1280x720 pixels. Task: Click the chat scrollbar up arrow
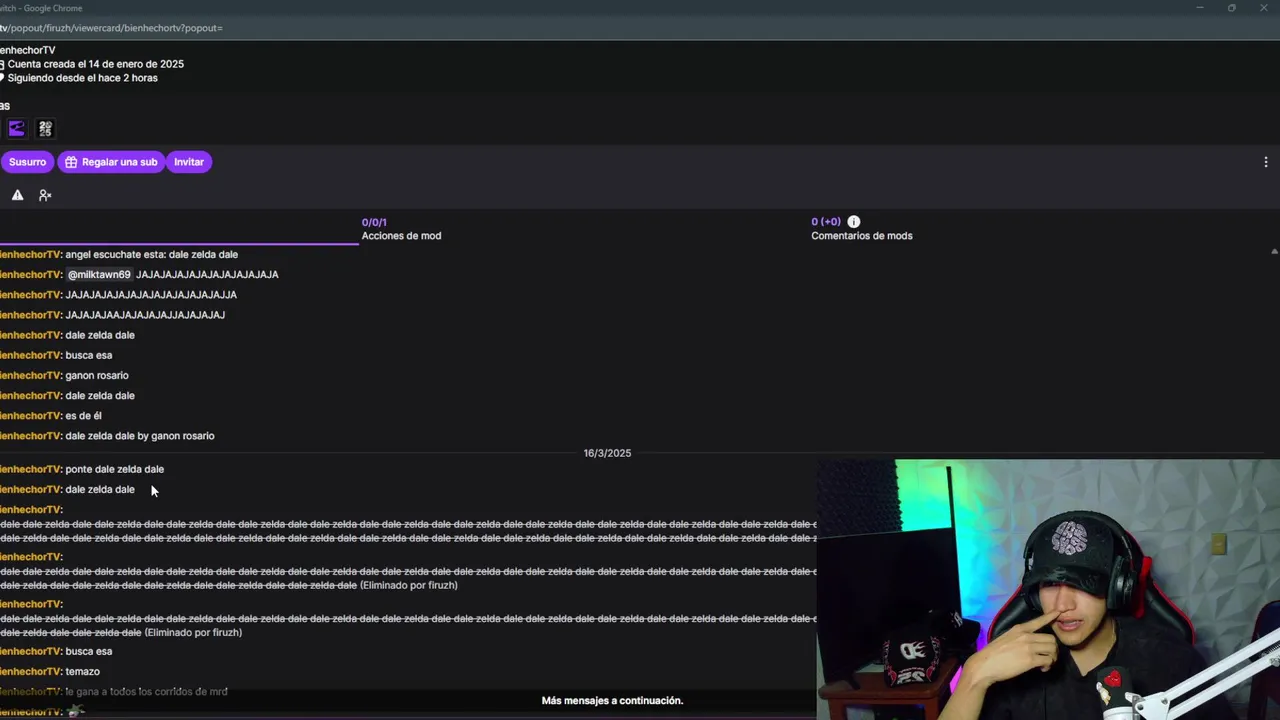click(1274, 252)
